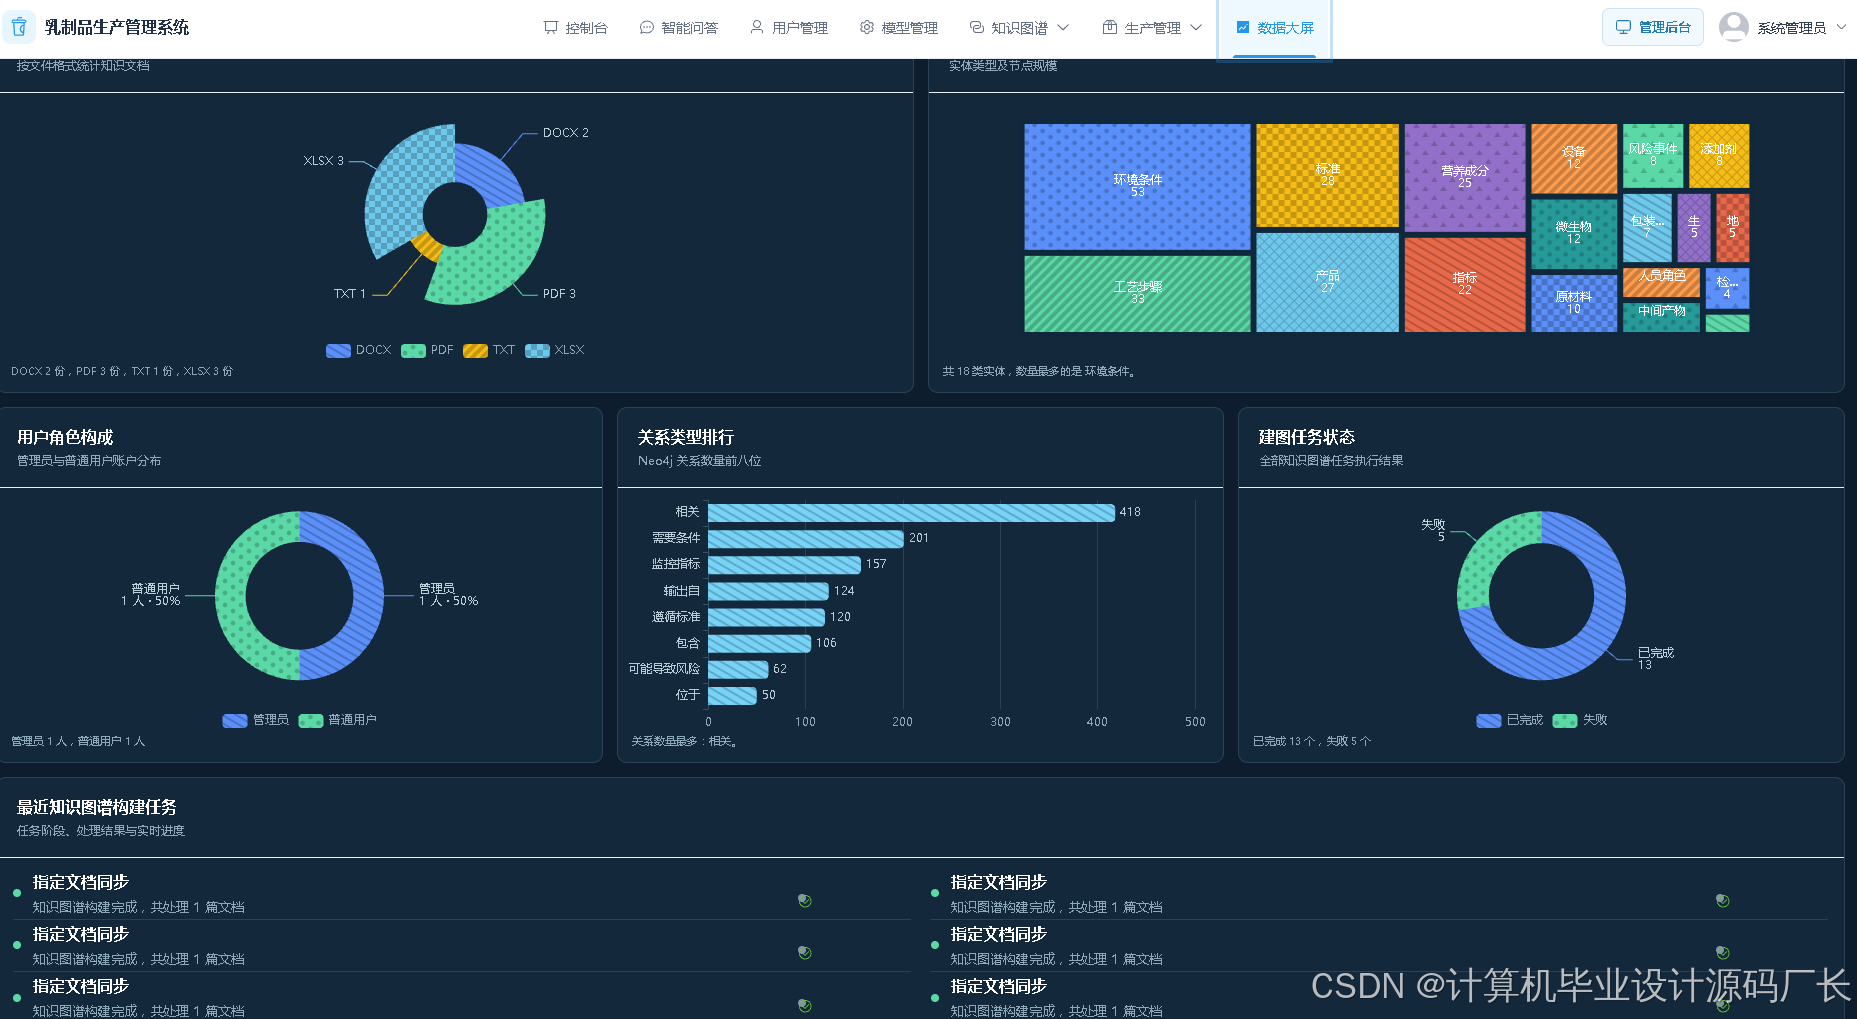The image size is (1857, 1019).
Task: Open the 系统管理员 account dropdown arrow
Action: click(x=1841, y=28)
